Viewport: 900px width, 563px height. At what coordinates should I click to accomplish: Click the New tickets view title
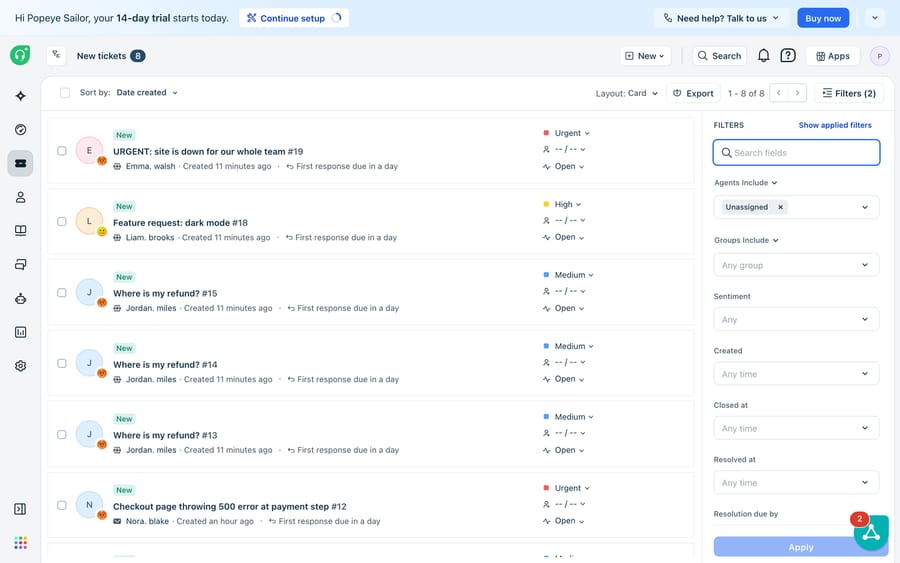pyautogui.click(x=102, y=56)
